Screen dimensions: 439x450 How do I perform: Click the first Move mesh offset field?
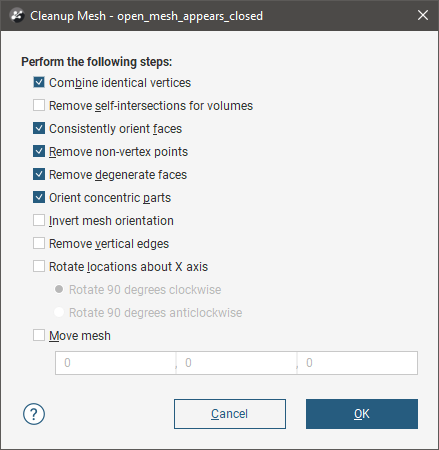coord(116,363)
